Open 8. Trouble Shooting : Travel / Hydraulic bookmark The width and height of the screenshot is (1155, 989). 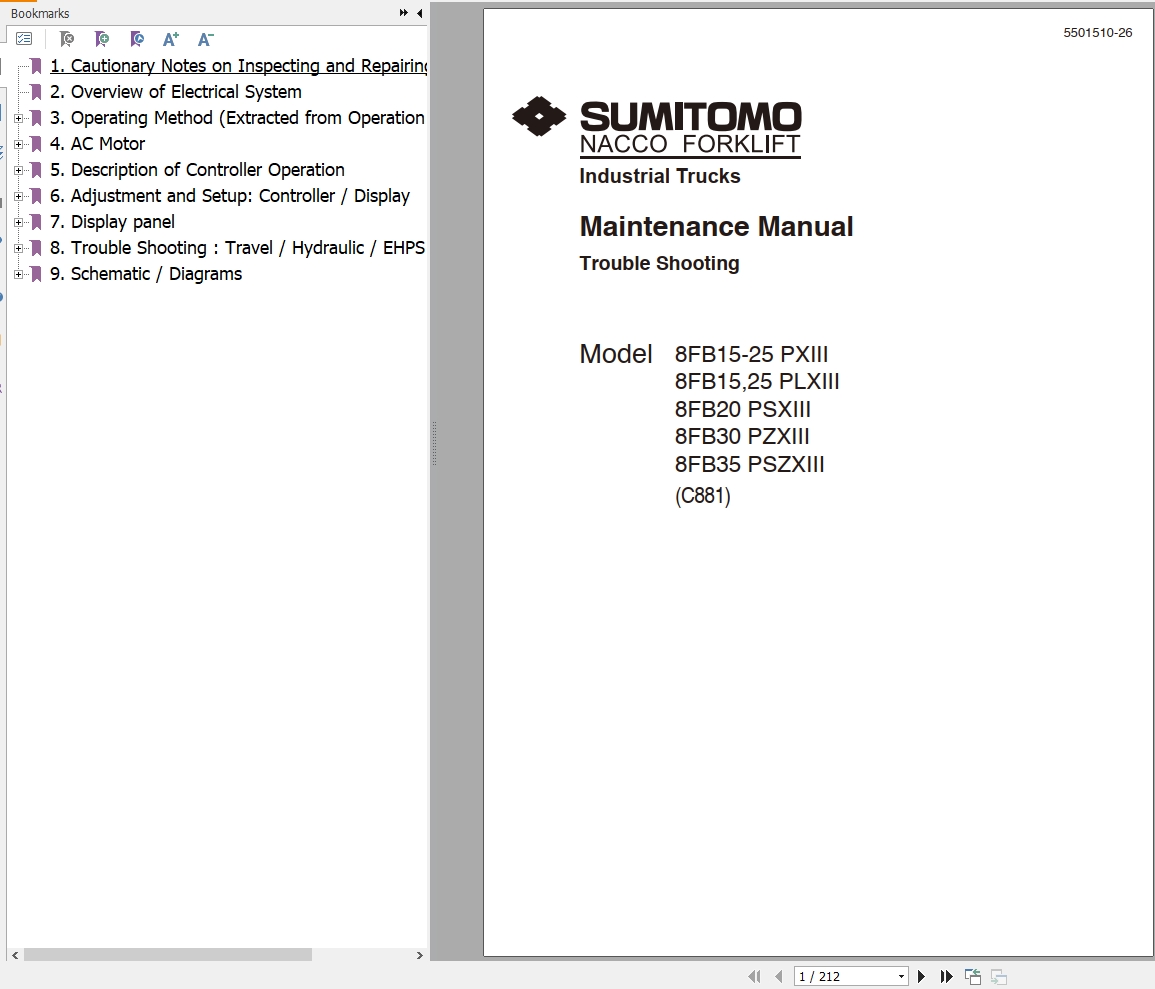click(237, 247)
